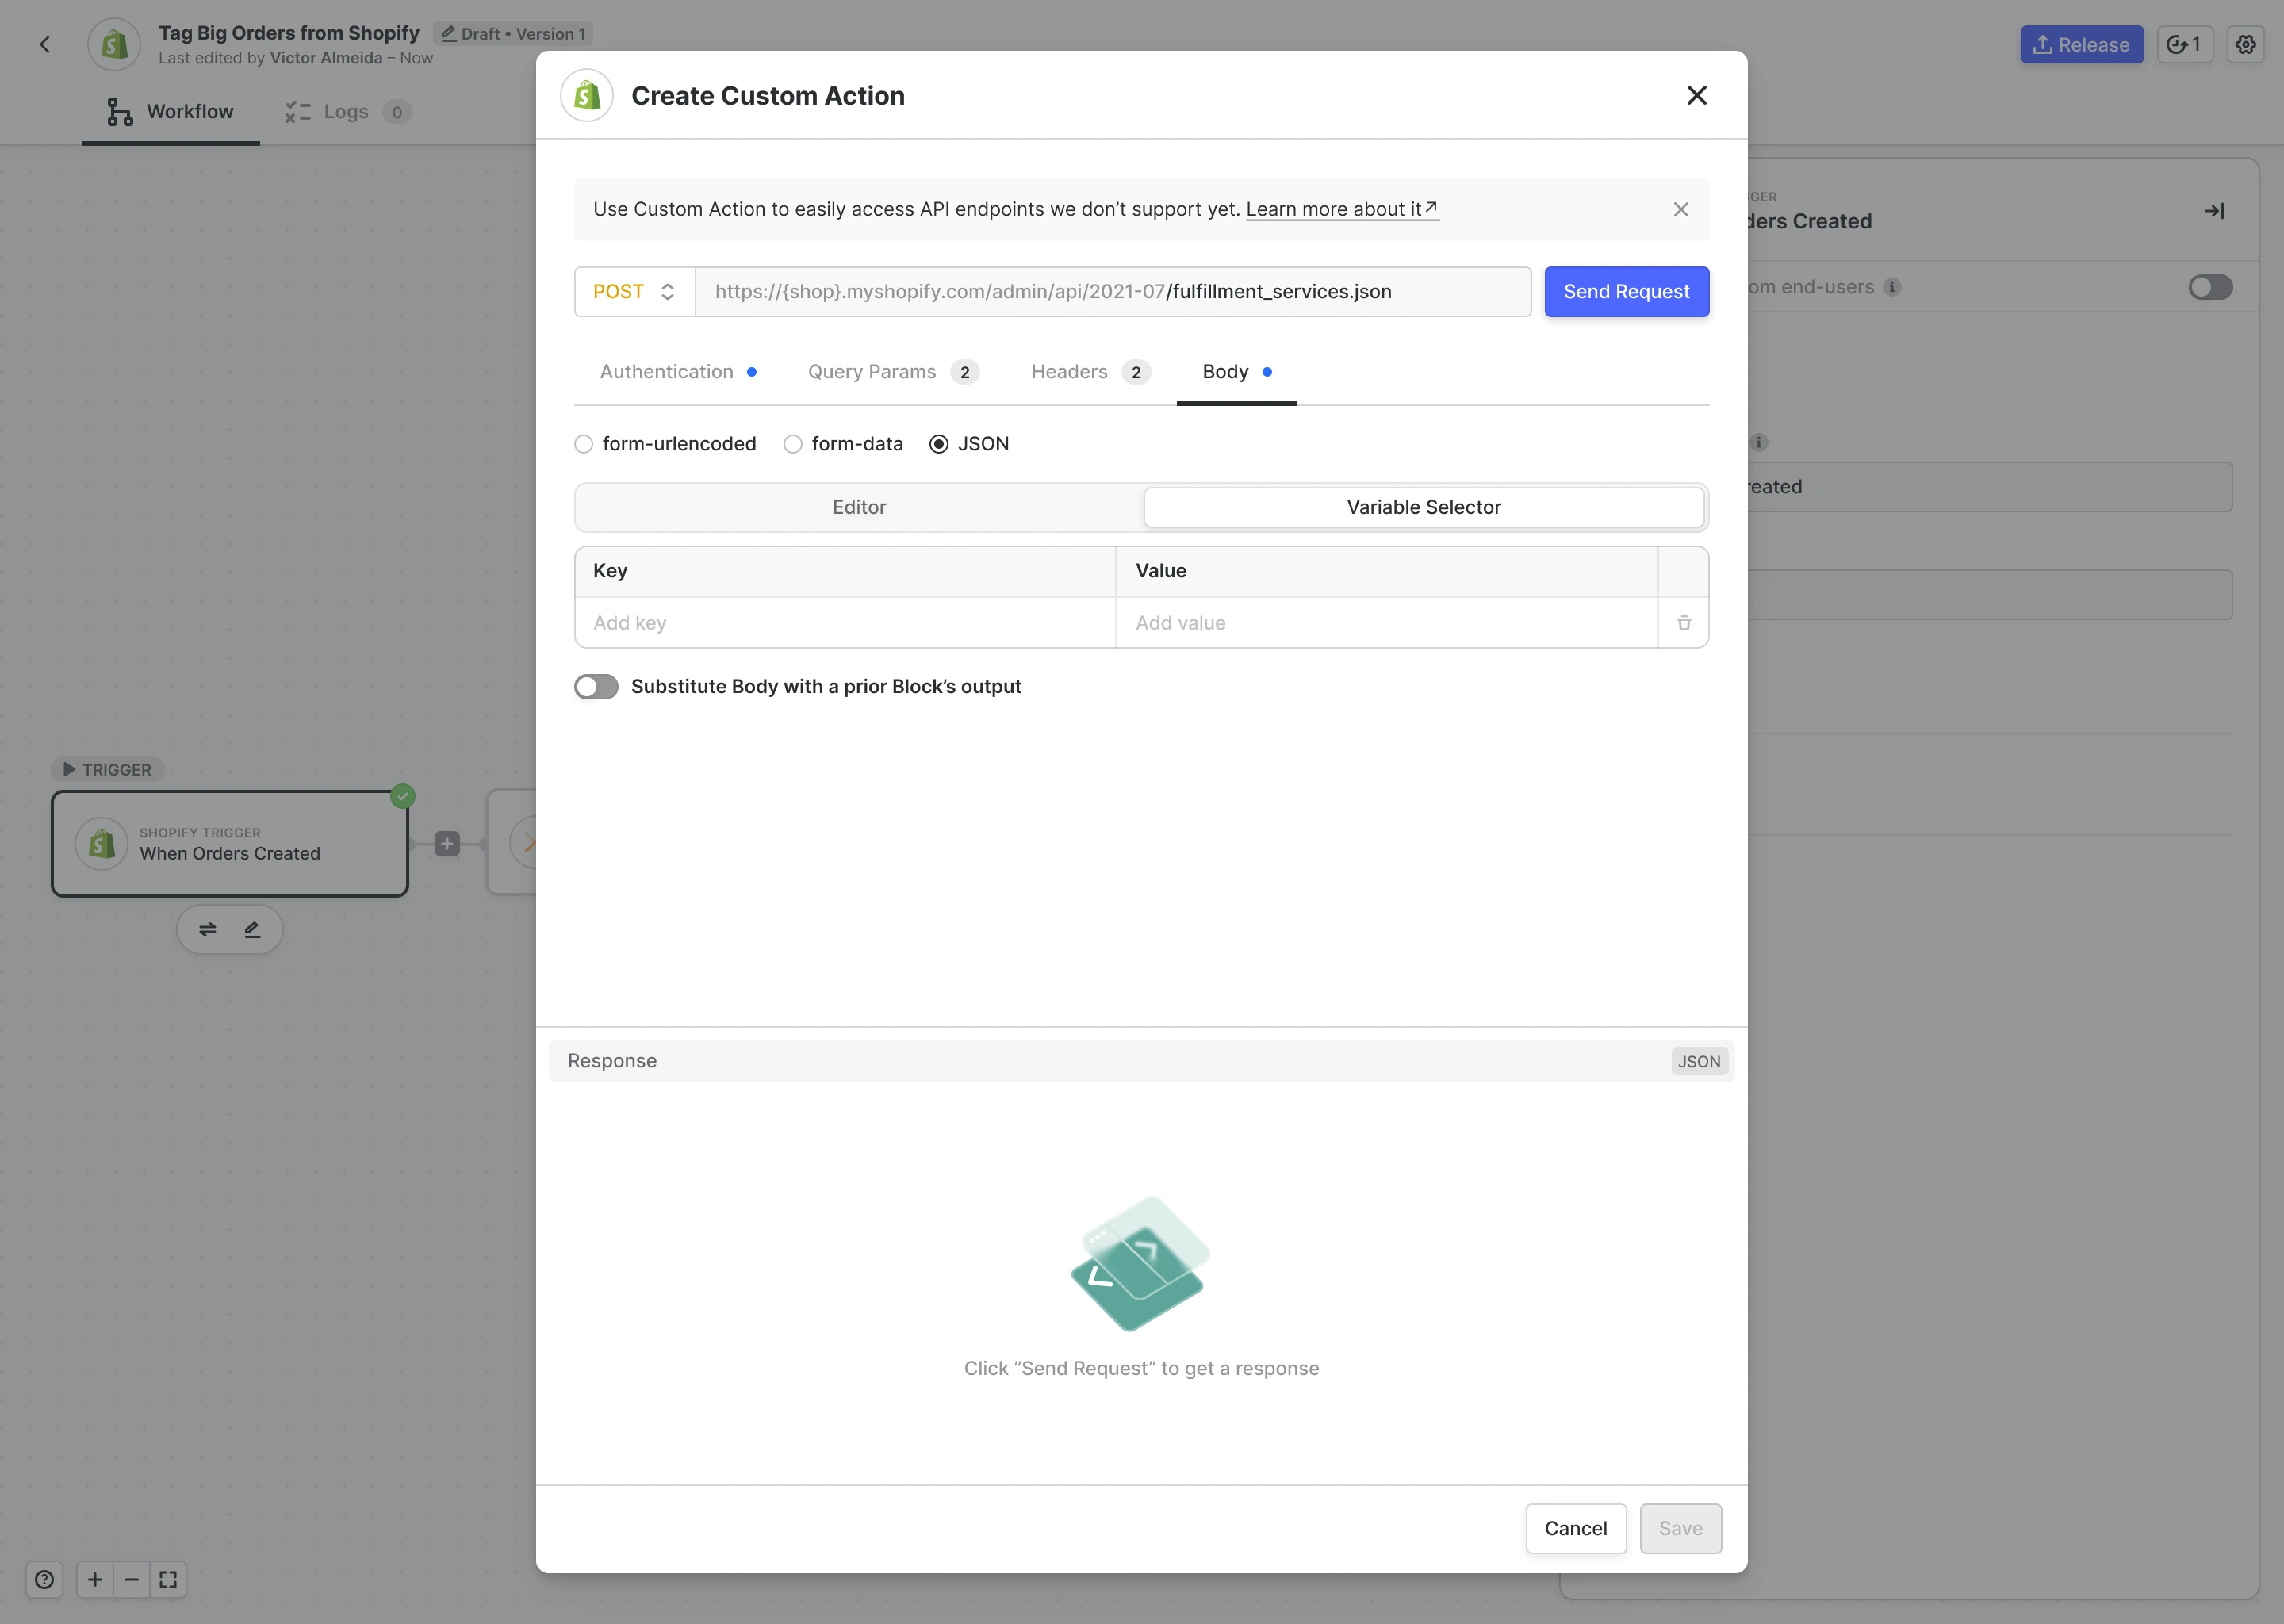Click the Add value field
Image resolution: width=2284 pixels, height=1624 pixels.
1386,623
